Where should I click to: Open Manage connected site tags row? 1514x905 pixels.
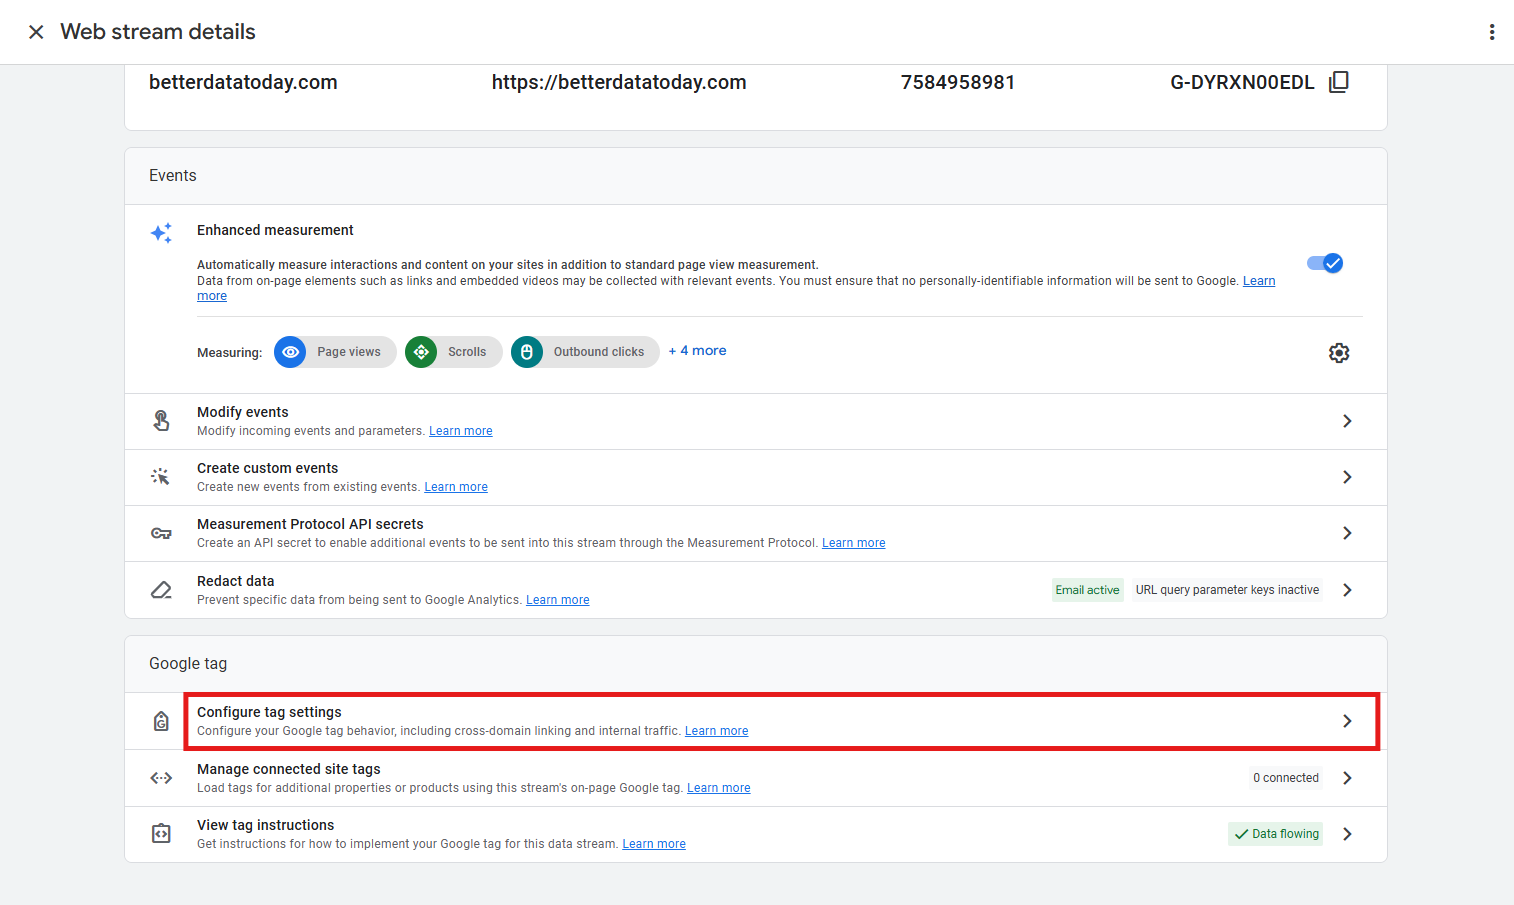tap(756, 778)
